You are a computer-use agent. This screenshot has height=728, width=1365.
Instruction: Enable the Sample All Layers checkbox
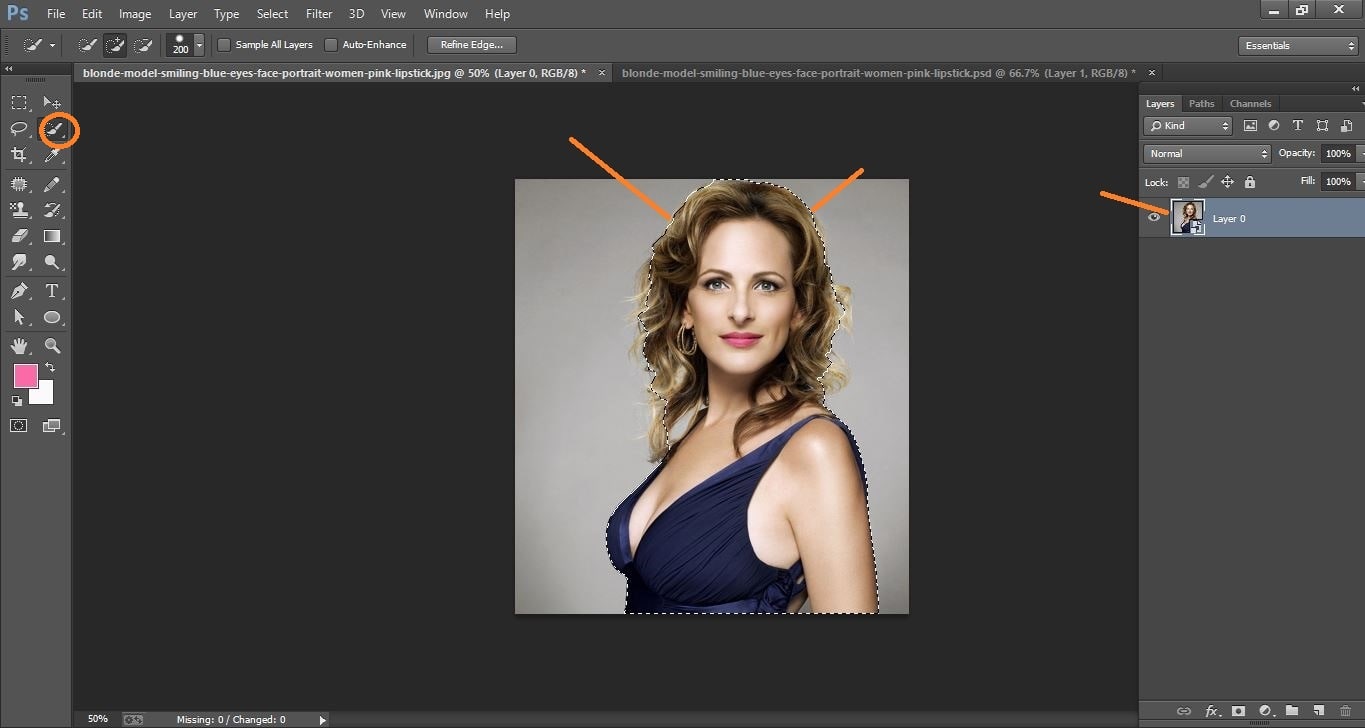[x=224, y=44]
